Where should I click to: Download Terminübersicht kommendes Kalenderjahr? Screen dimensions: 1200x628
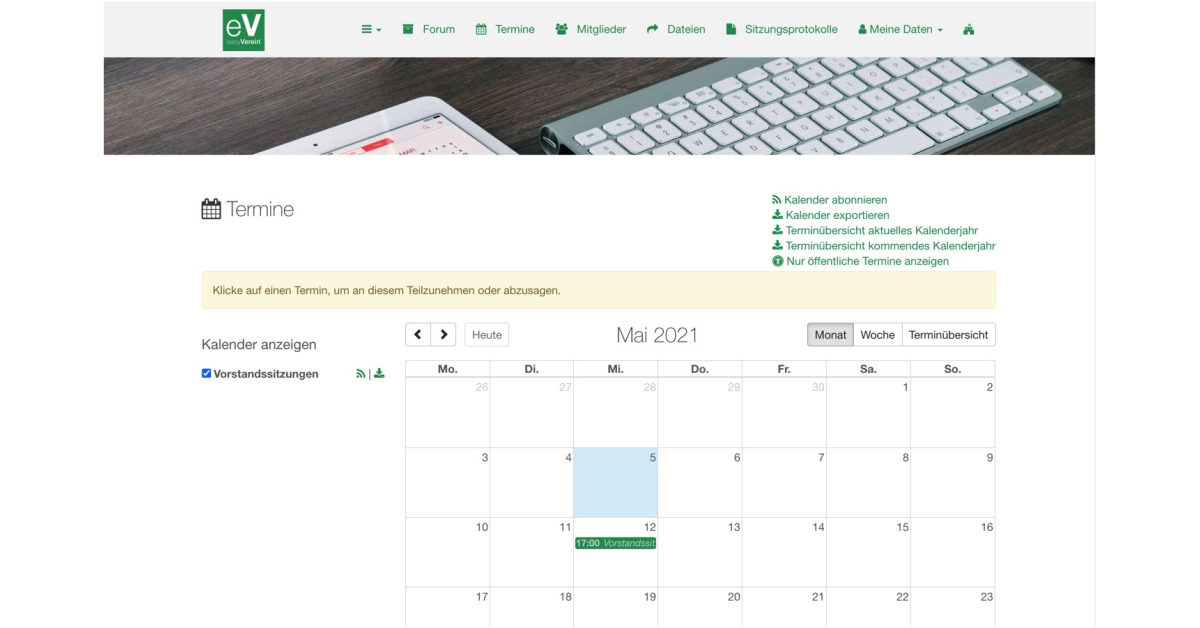(883, 246)
